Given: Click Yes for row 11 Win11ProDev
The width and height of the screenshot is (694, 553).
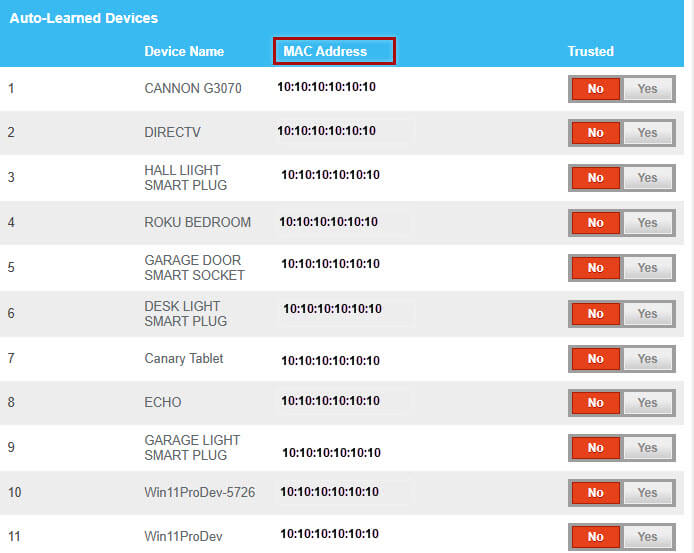Looking at the screenshot, I should (647, 537).
